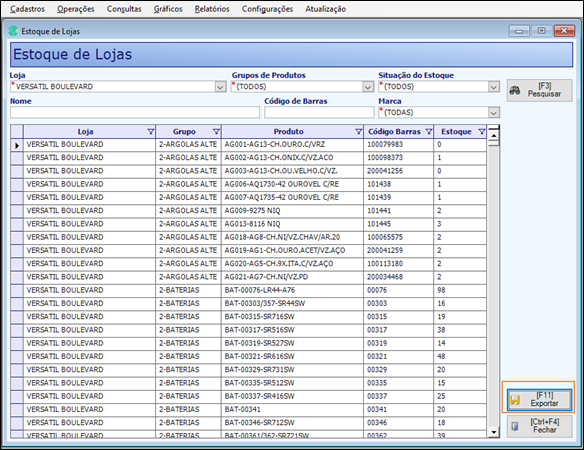584x450 pixels.
Task: Click the Nome input field
Action: pyautogui.click(x=135, y=112)
